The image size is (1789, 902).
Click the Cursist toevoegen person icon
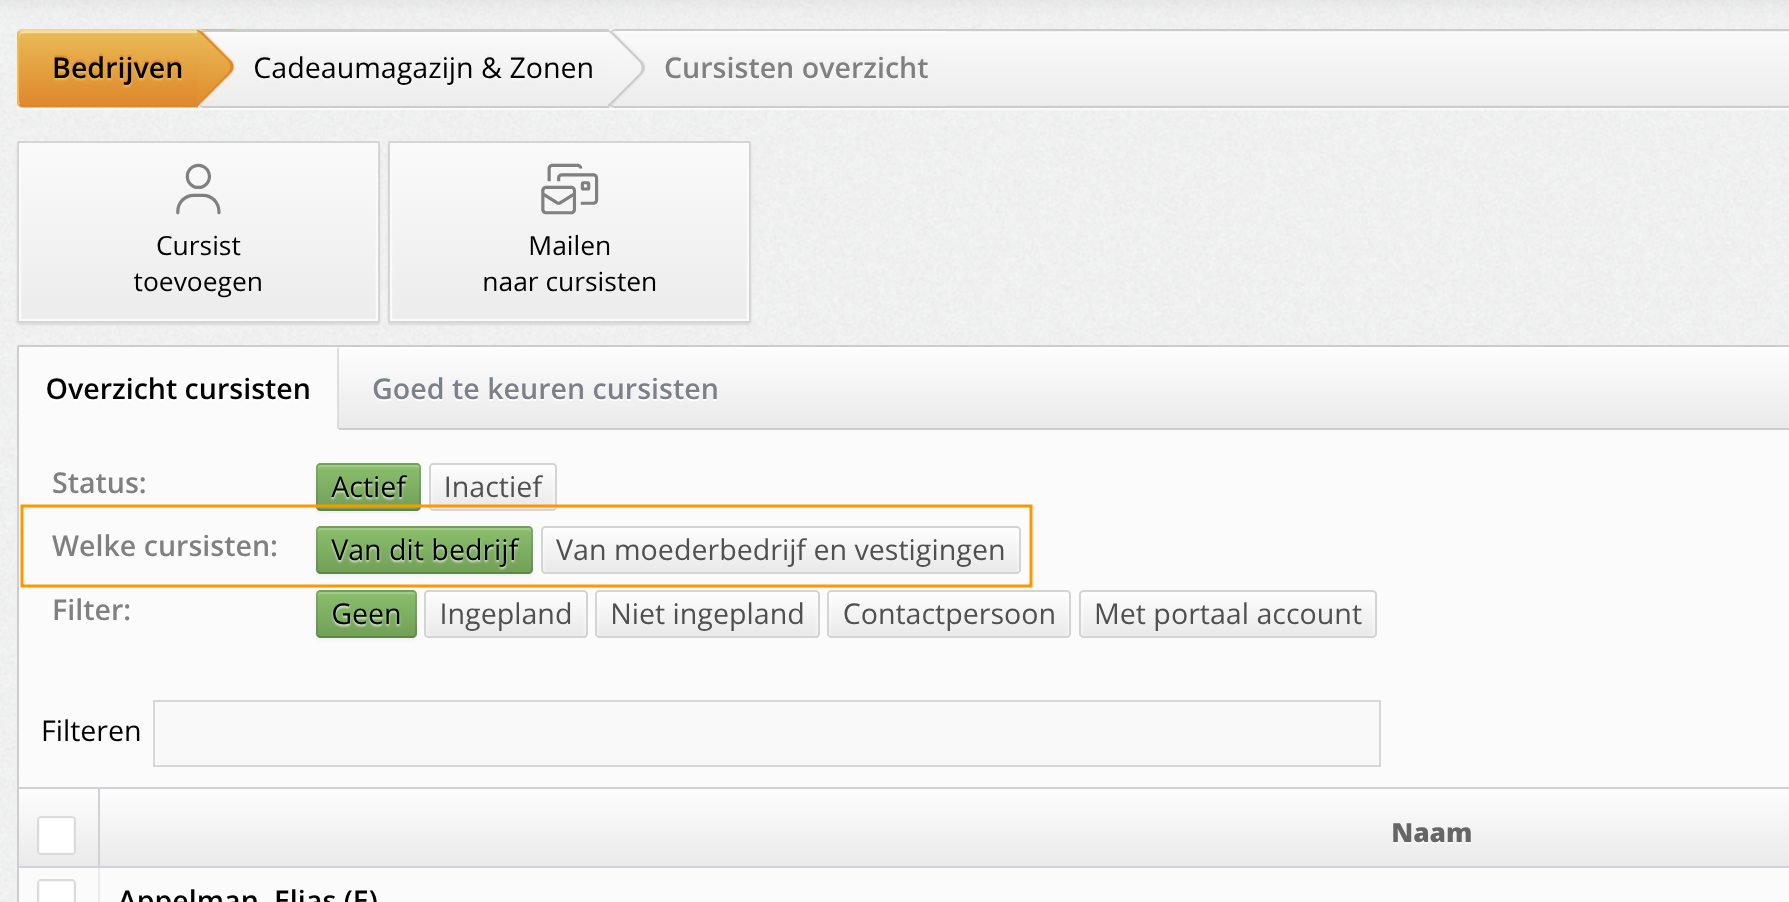pyautogui.click(x=198, y=190)
